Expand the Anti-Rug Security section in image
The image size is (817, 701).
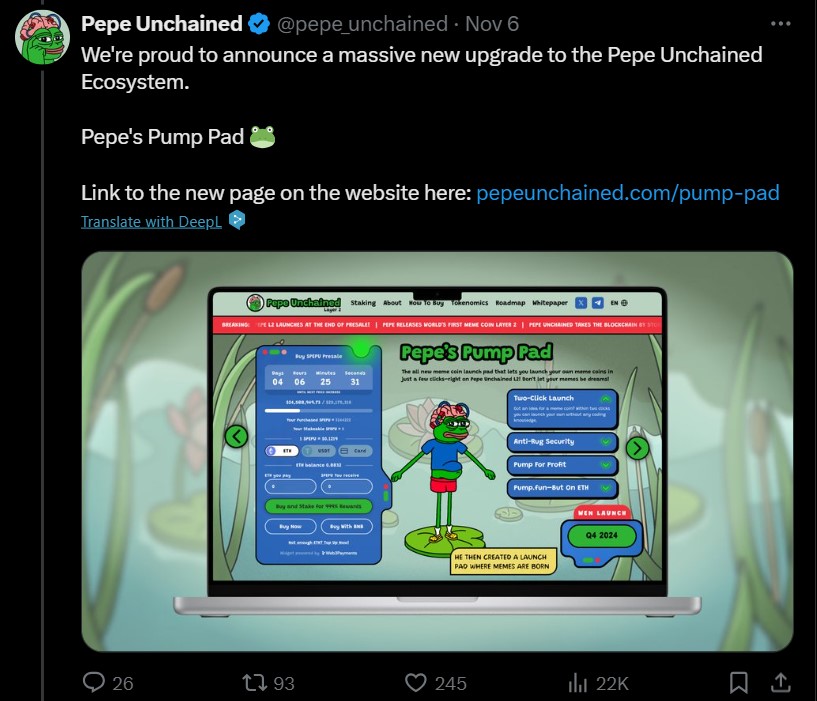pos(562,441)
